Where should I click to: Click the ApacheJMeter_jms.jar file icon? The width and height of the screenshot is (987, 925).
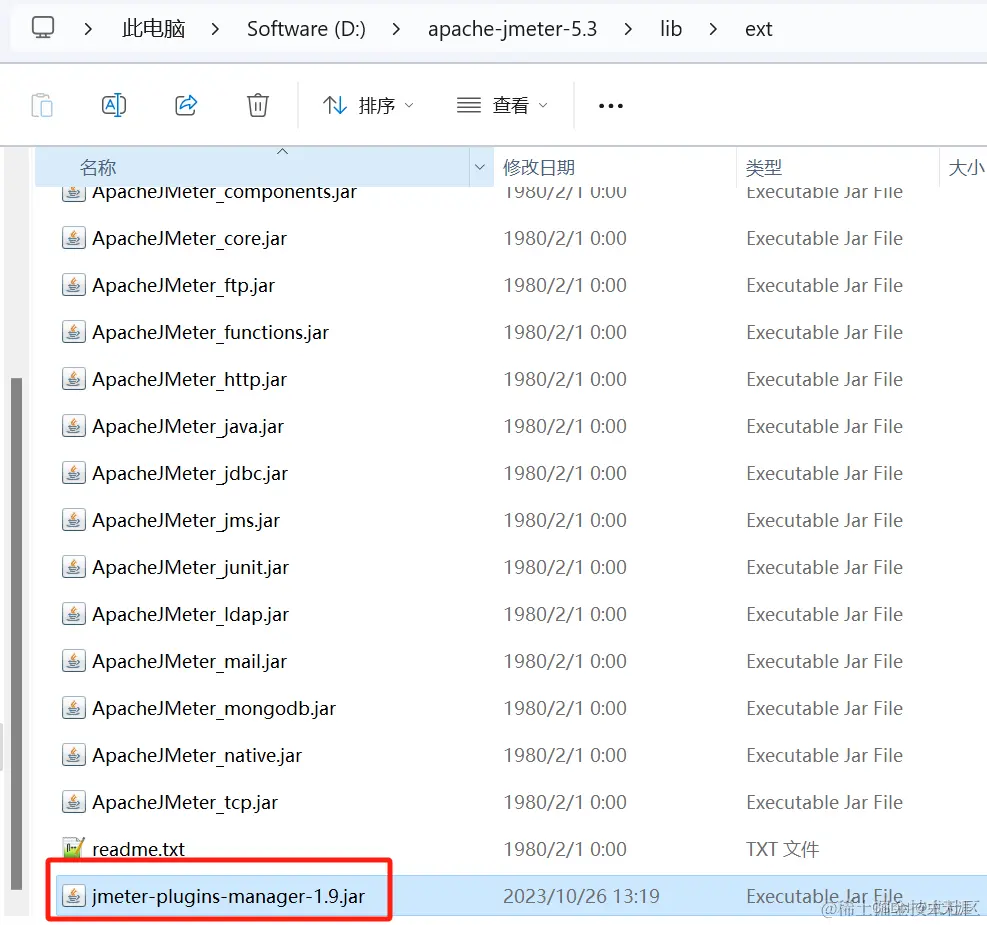point(74,520)
